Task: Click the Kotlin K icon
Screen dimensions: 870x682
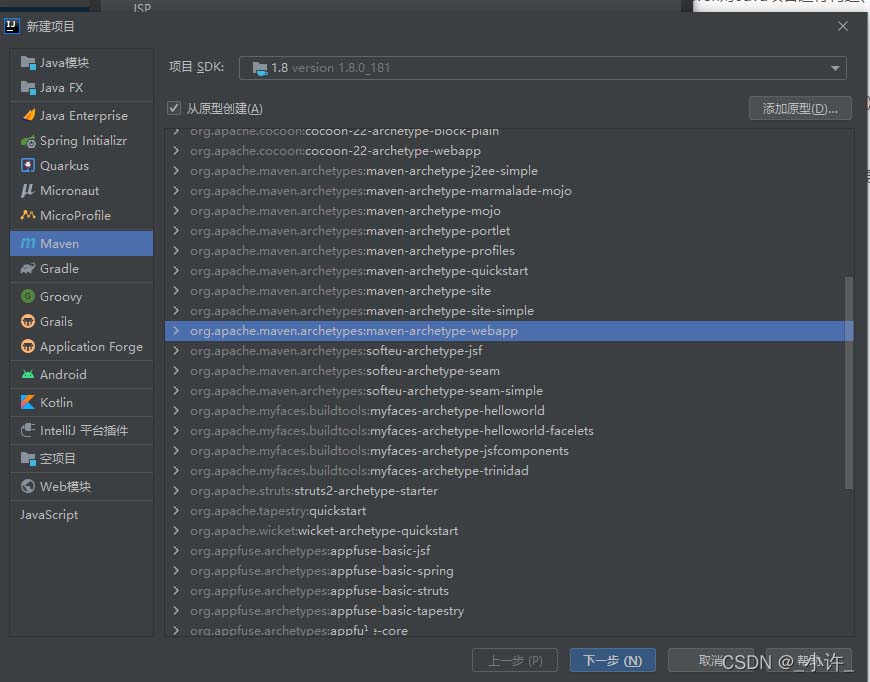Action: [28, 402]
